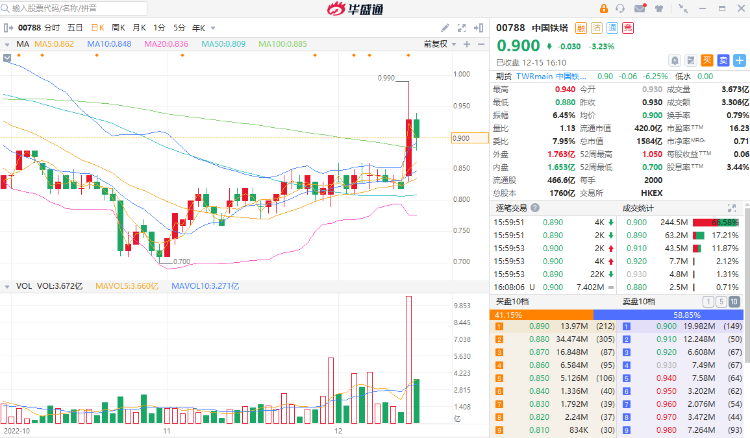Toggle the event markers checkbox on chart
This screenshot has width=750, height=438.
coord(7,58)
